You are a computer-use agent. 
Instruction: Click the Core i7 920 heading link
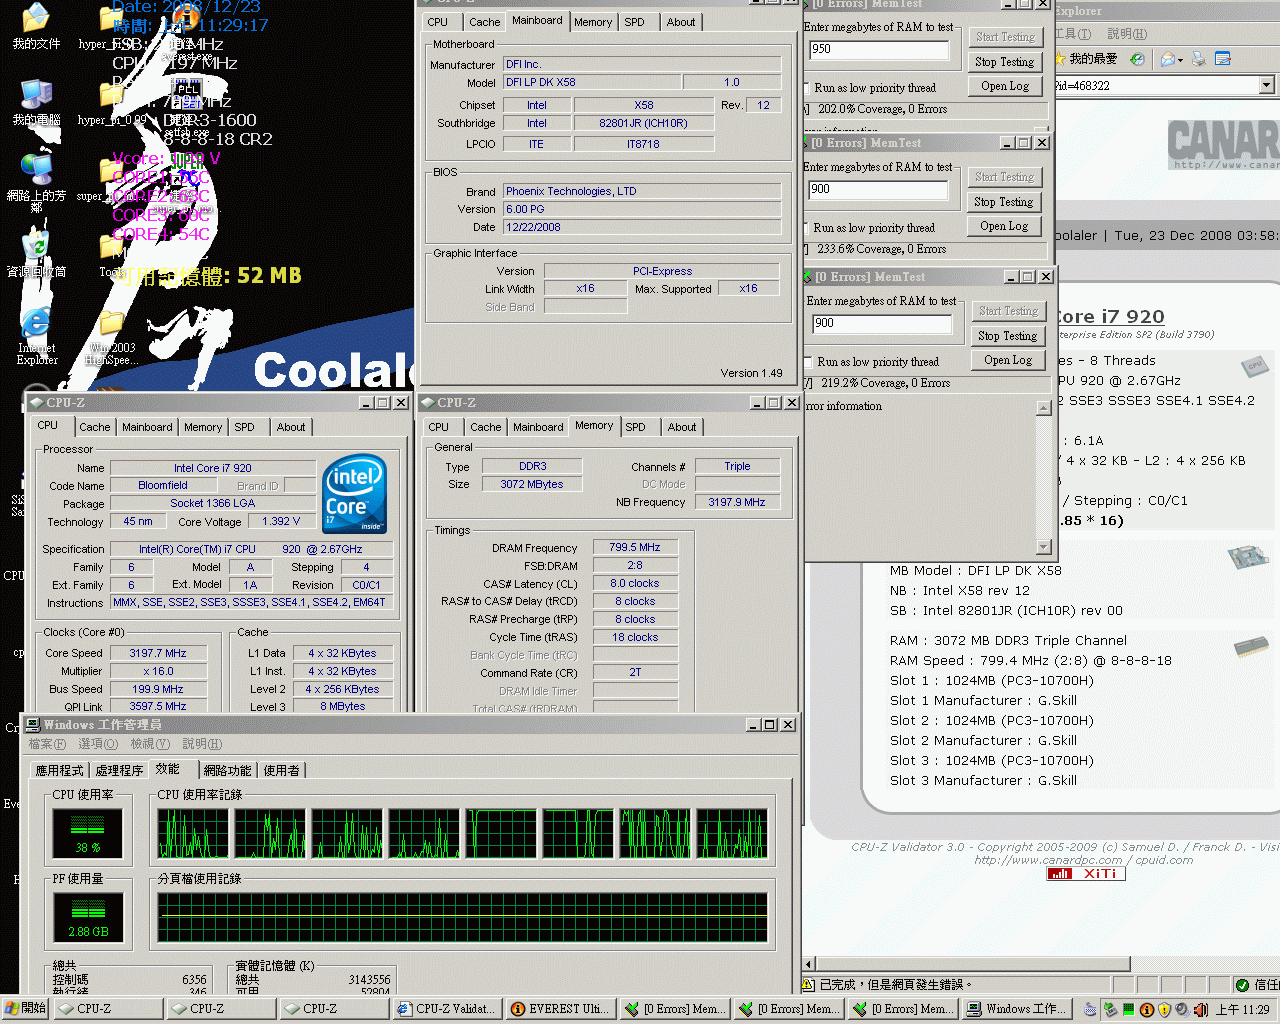click(x=1110, y=317)
